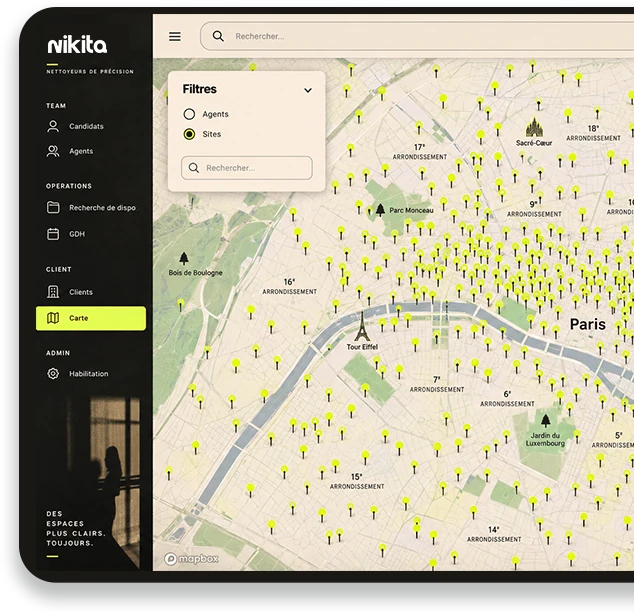Click the 18e Arrondissement map label
Screen dimensions: 634x614
click(593, 133)
